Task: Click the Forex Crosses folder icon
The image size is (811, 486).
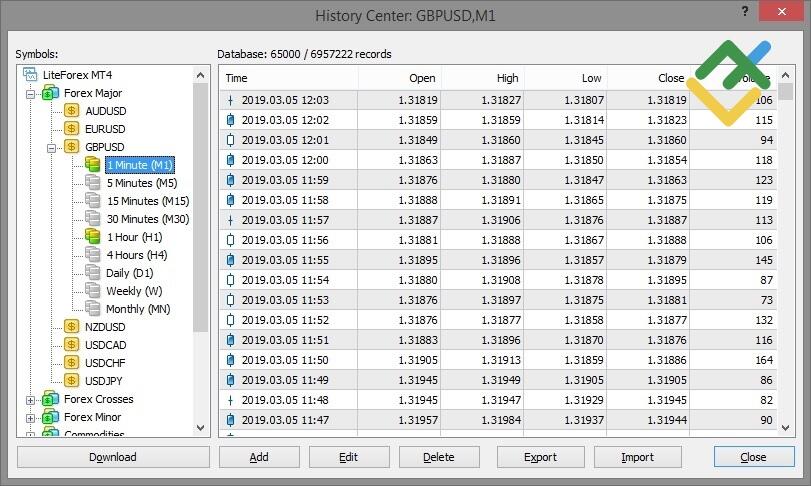Action: tap(50, 399)
